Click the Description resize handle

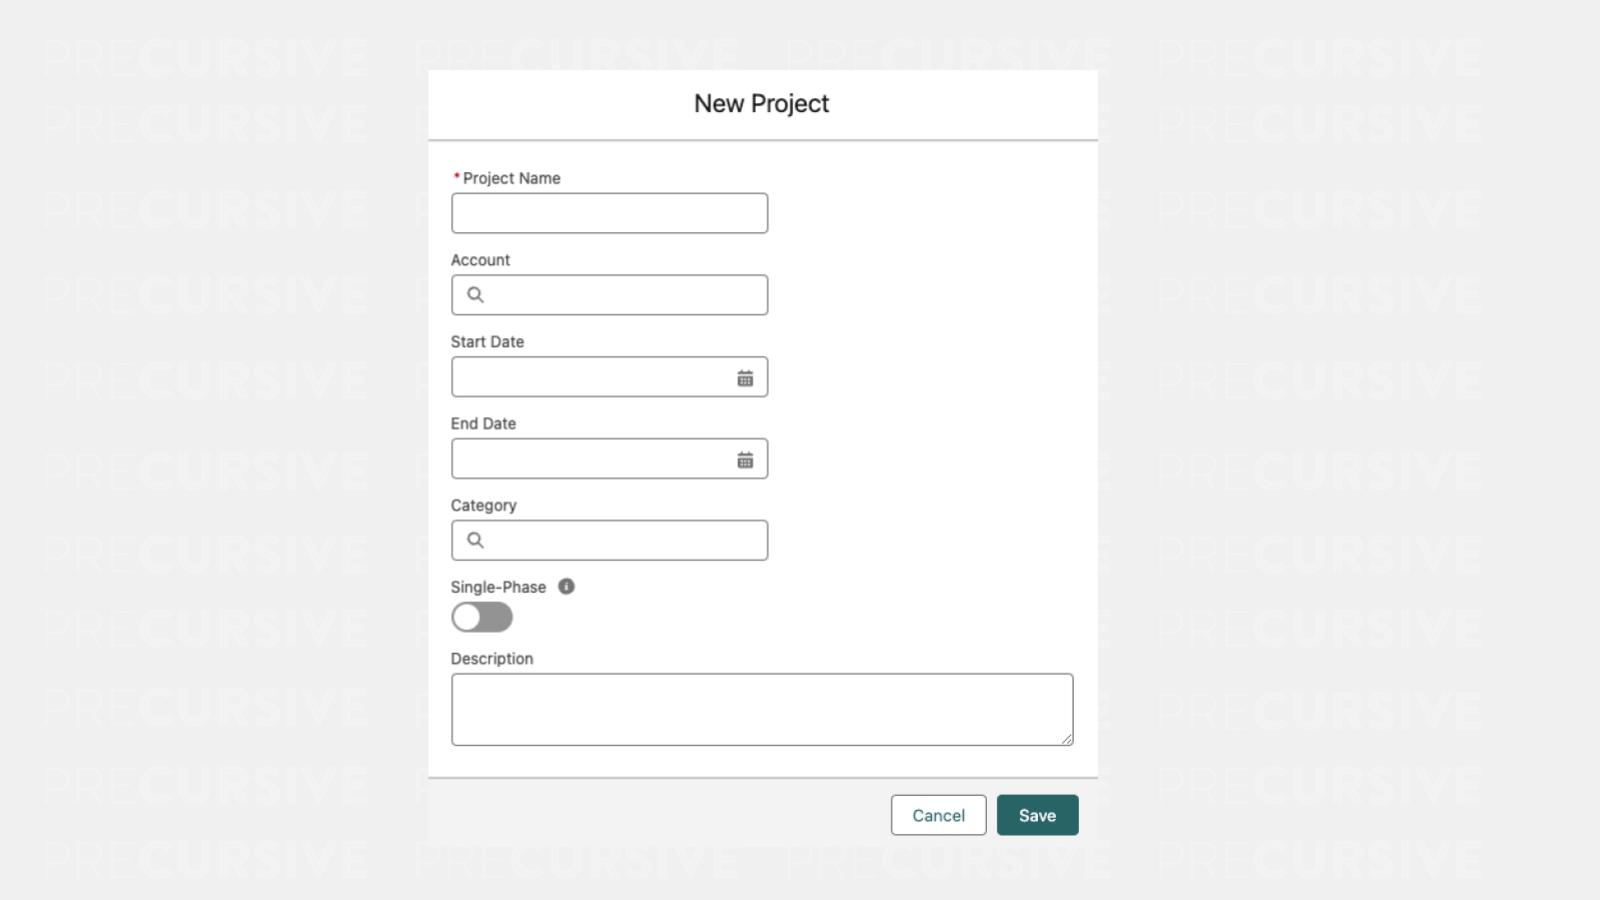tap(1067, 739)
